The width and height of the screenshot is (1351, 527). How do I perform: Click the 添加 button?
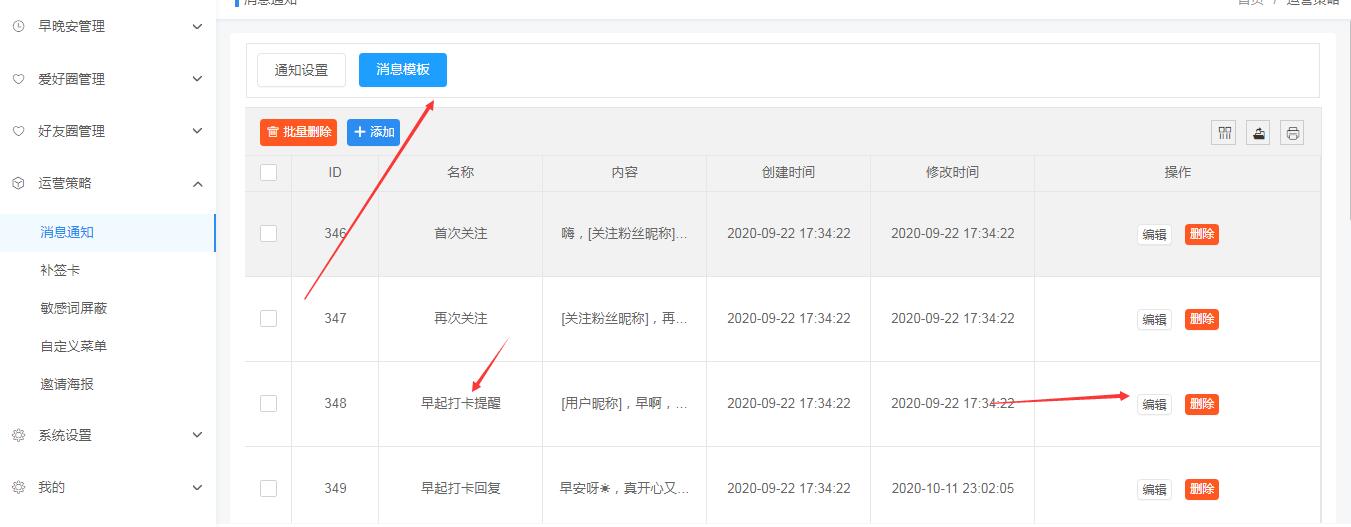coord(373,132)
